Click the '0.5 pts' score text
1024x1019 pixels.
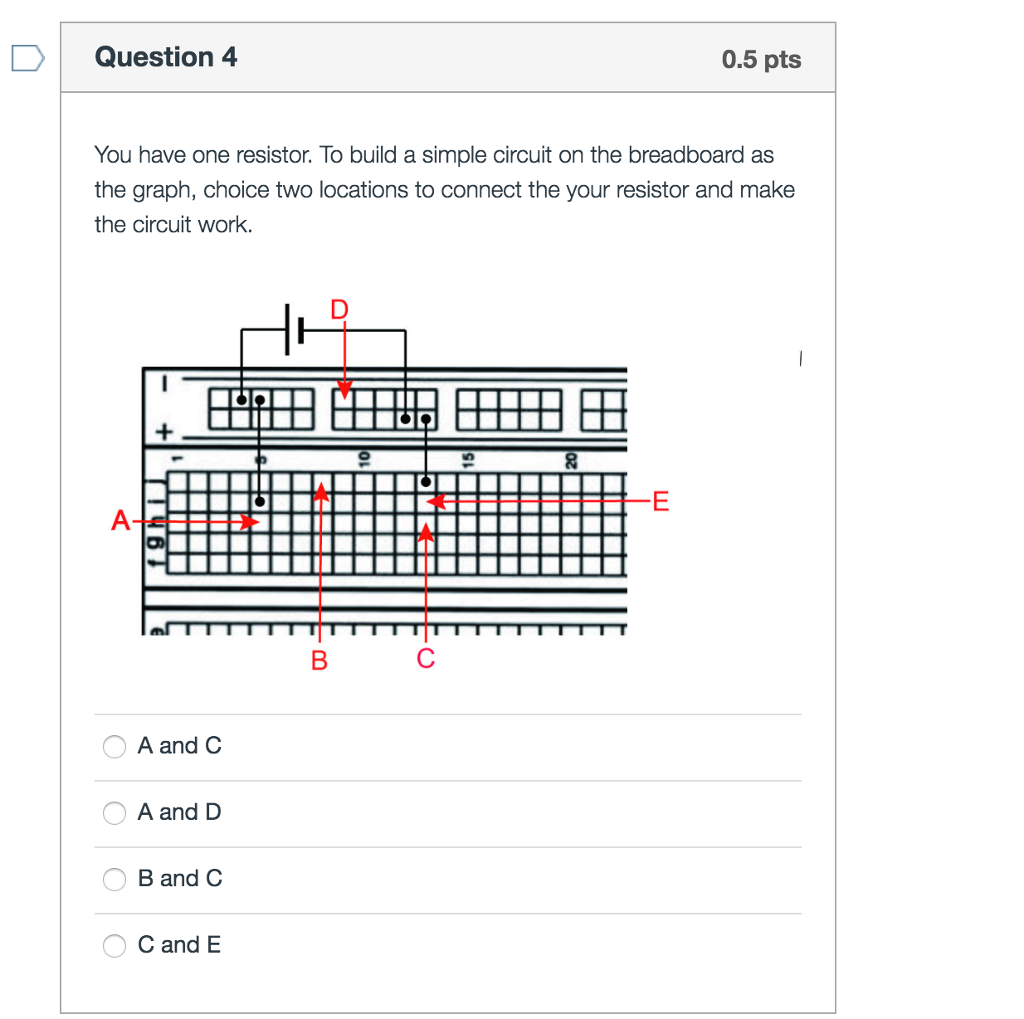[761, 60]
